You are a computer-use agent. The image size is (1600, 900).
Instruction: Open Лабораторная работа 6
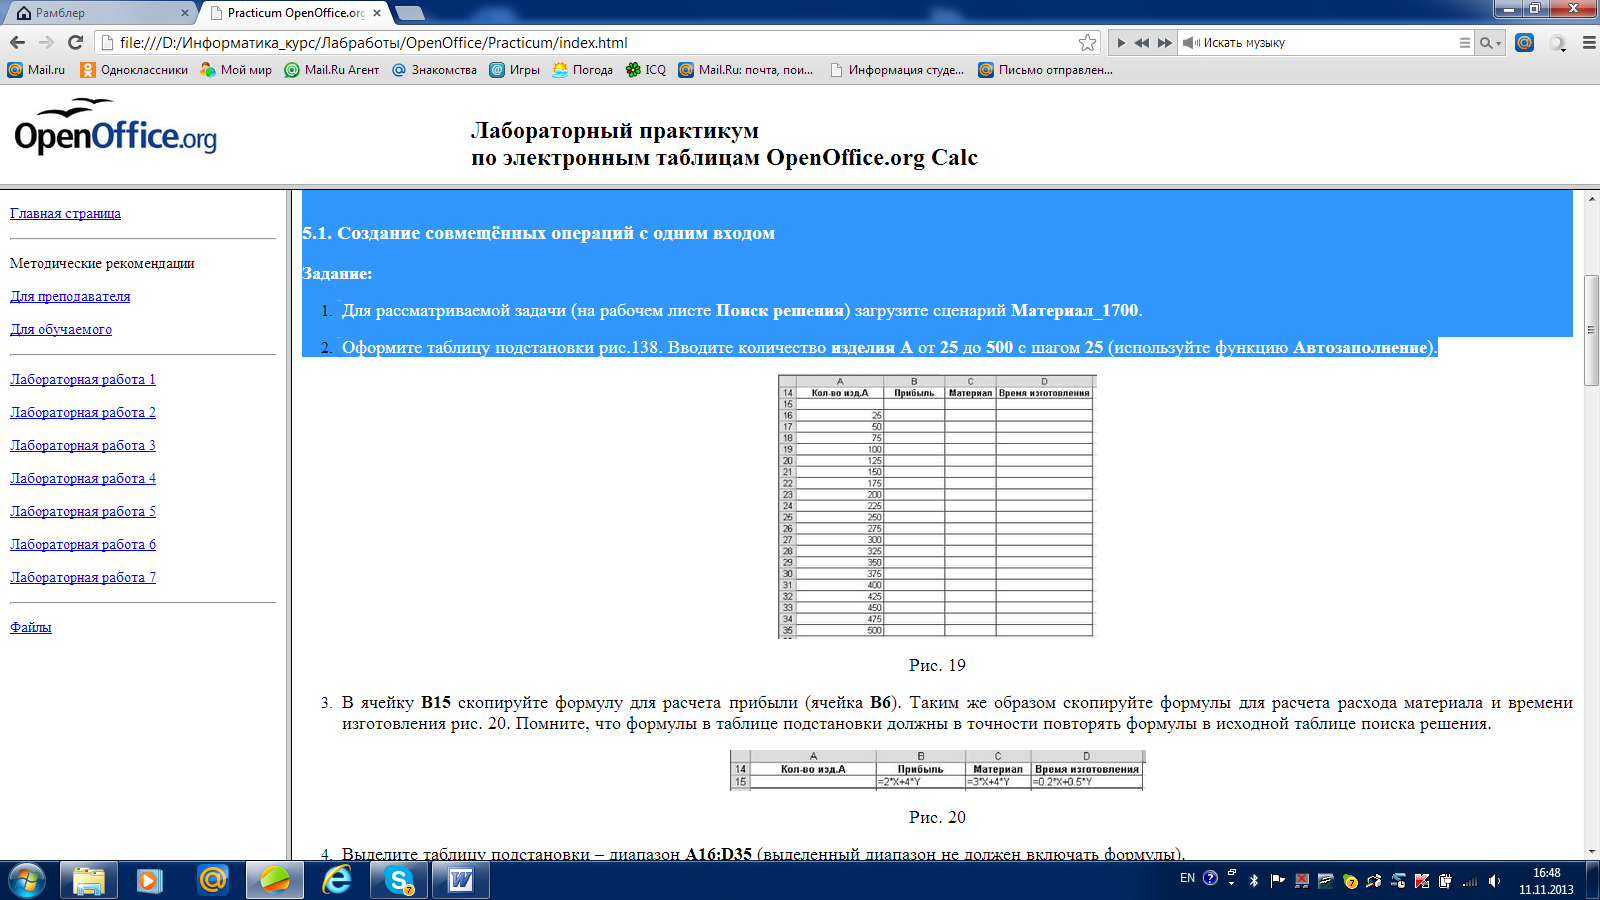[83, 544]
